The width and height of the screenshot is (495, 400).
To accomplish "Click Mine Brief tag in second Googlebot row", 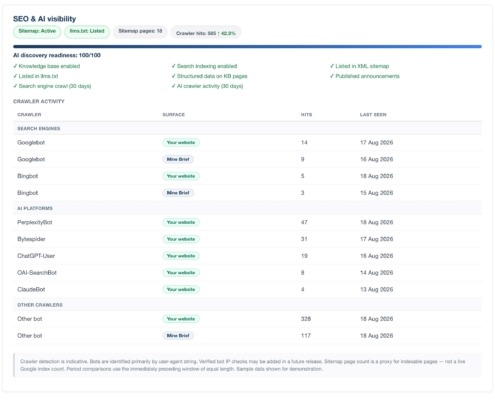I will click(x=178, y=159).
